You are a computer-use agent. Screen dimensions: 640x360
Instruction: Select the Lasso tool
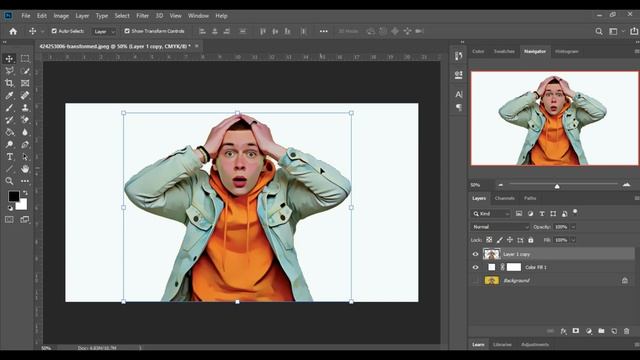coord(9,71)
